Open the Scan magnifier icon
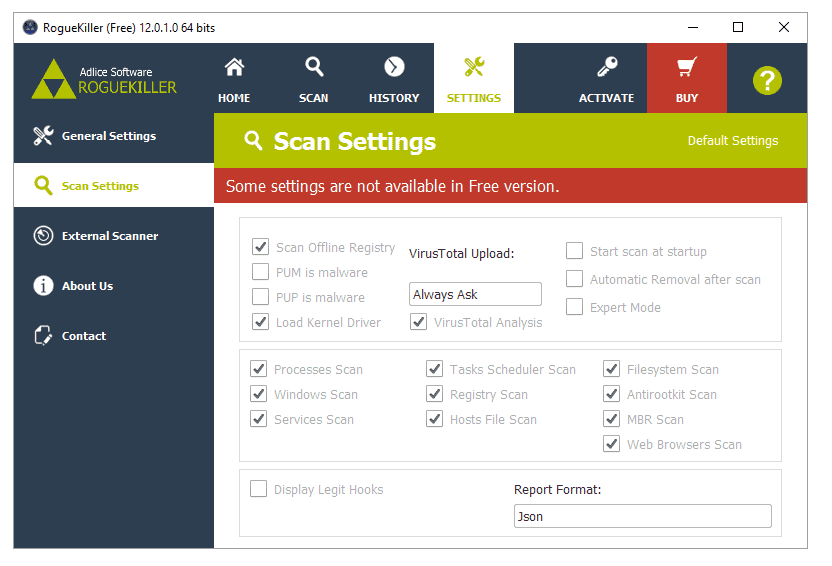The height and width of the screenshot is (566, 832). (314, 67)
